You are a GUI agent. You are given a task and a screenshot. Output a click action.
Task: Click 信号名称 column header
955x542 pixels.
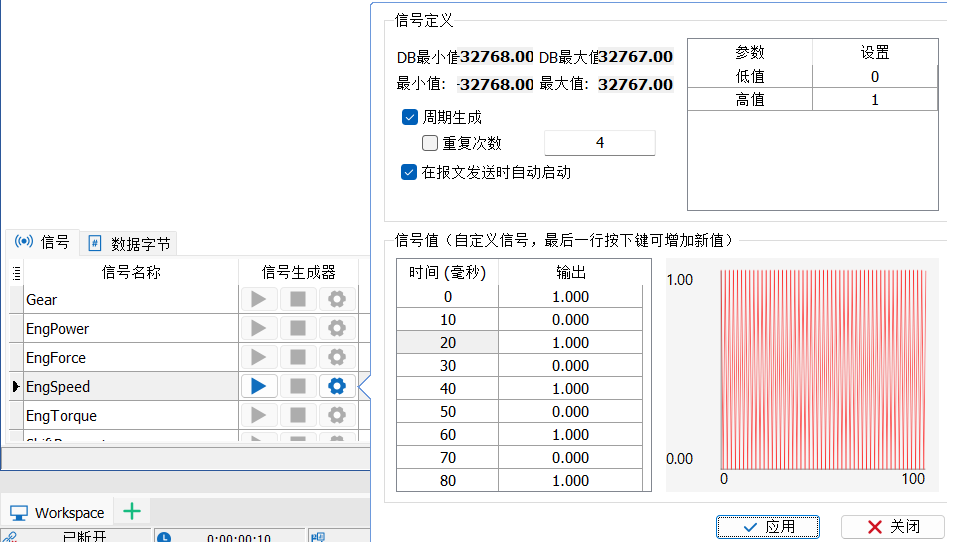(x=131, y=272)
